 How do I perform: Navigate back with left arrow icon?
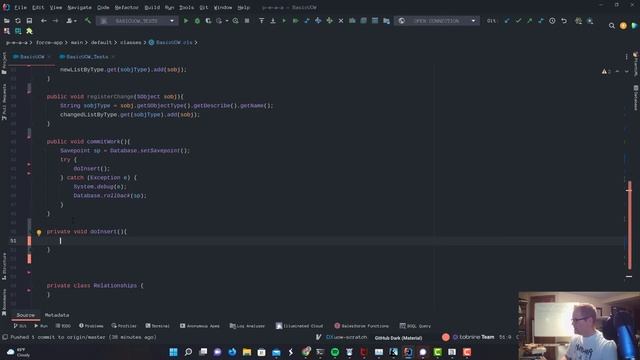(43, 20)
